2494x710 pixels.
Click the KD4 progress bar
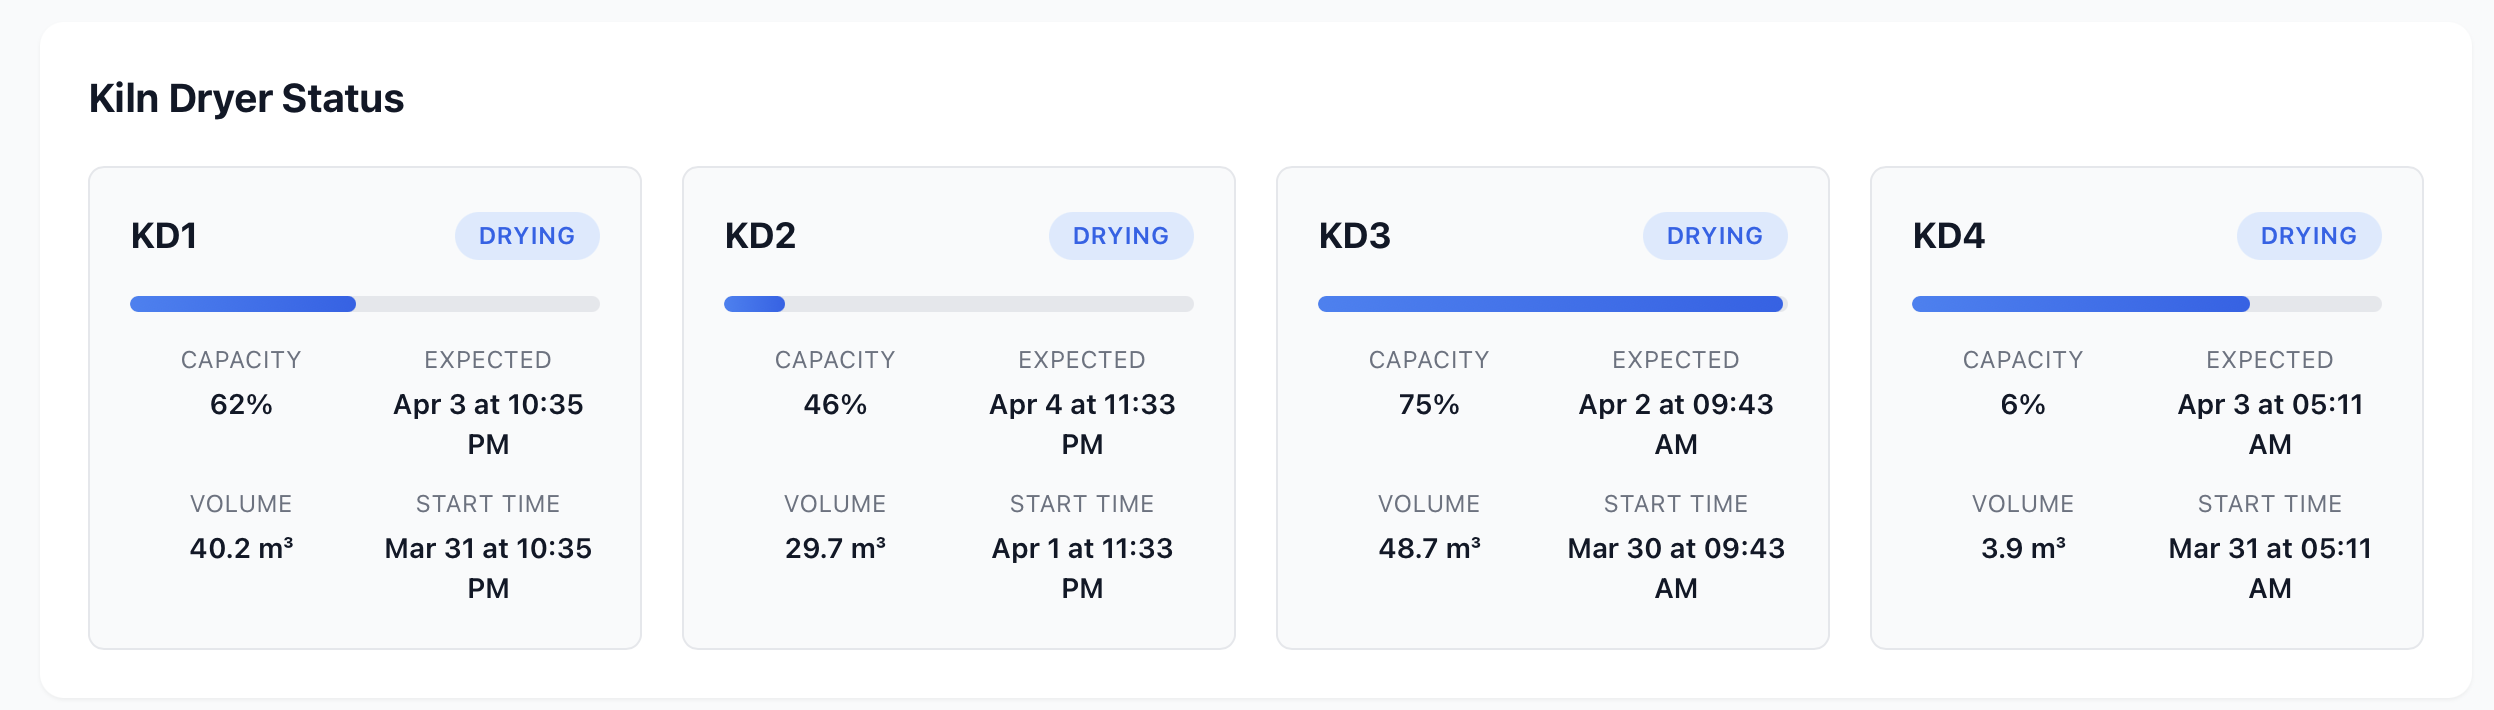(x=2147, y=304)
